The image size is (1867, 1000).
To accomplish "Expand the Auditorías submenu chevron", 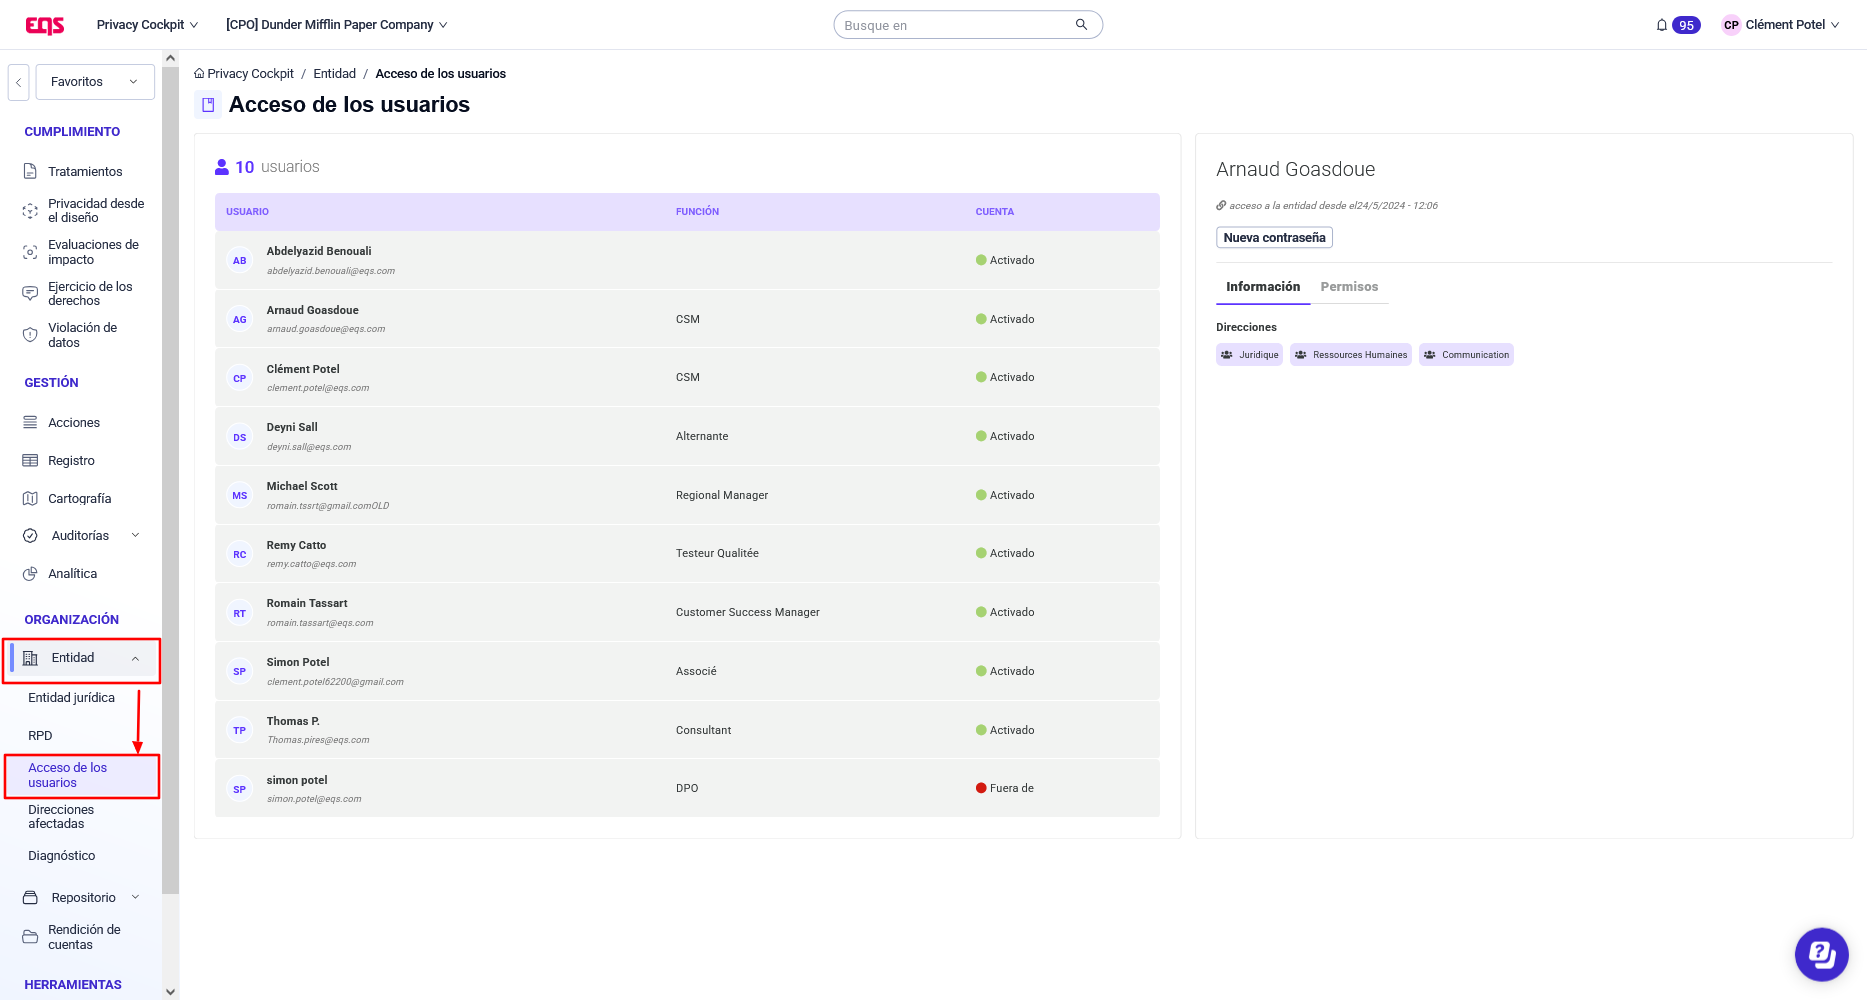I will coord(135,536).
